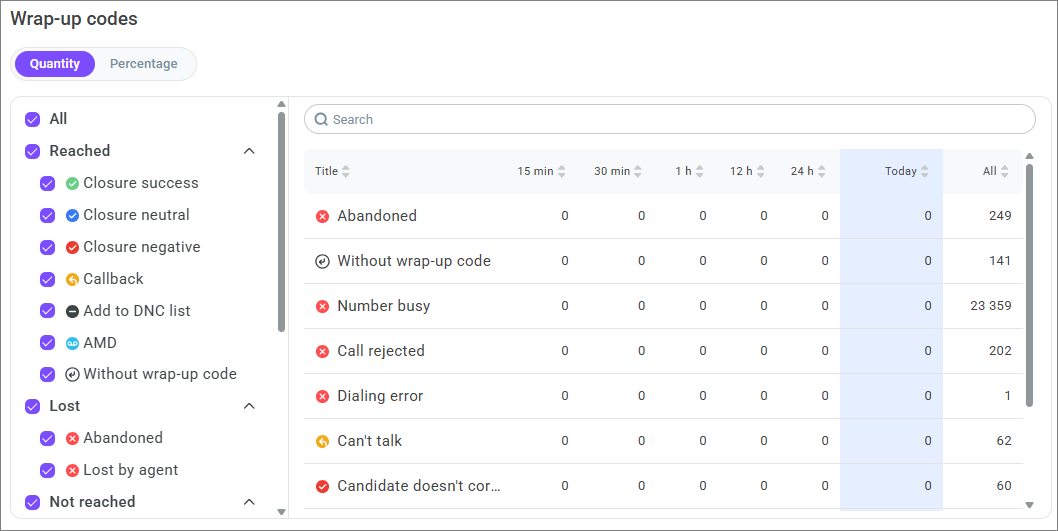Click the red X icon in Dialing error row
1058x531 pixels.
tap(323, 396)
